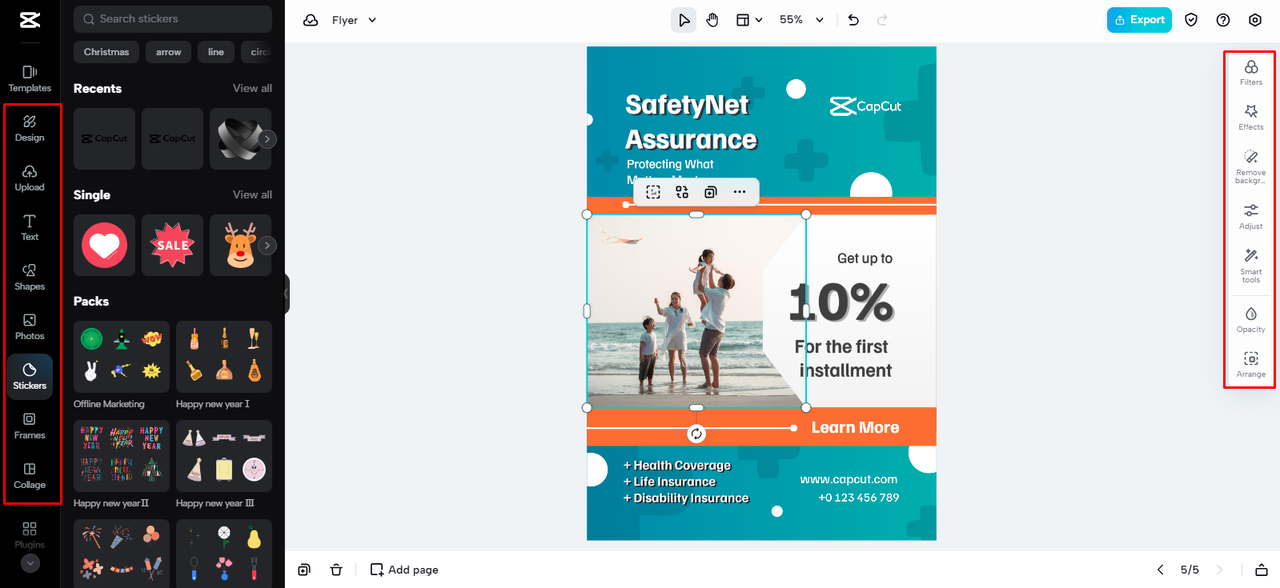Open Effects in right toolbar
The height and width of the screenshot is (588, 1280).
pyautogui.click(x=1251, y=117)
